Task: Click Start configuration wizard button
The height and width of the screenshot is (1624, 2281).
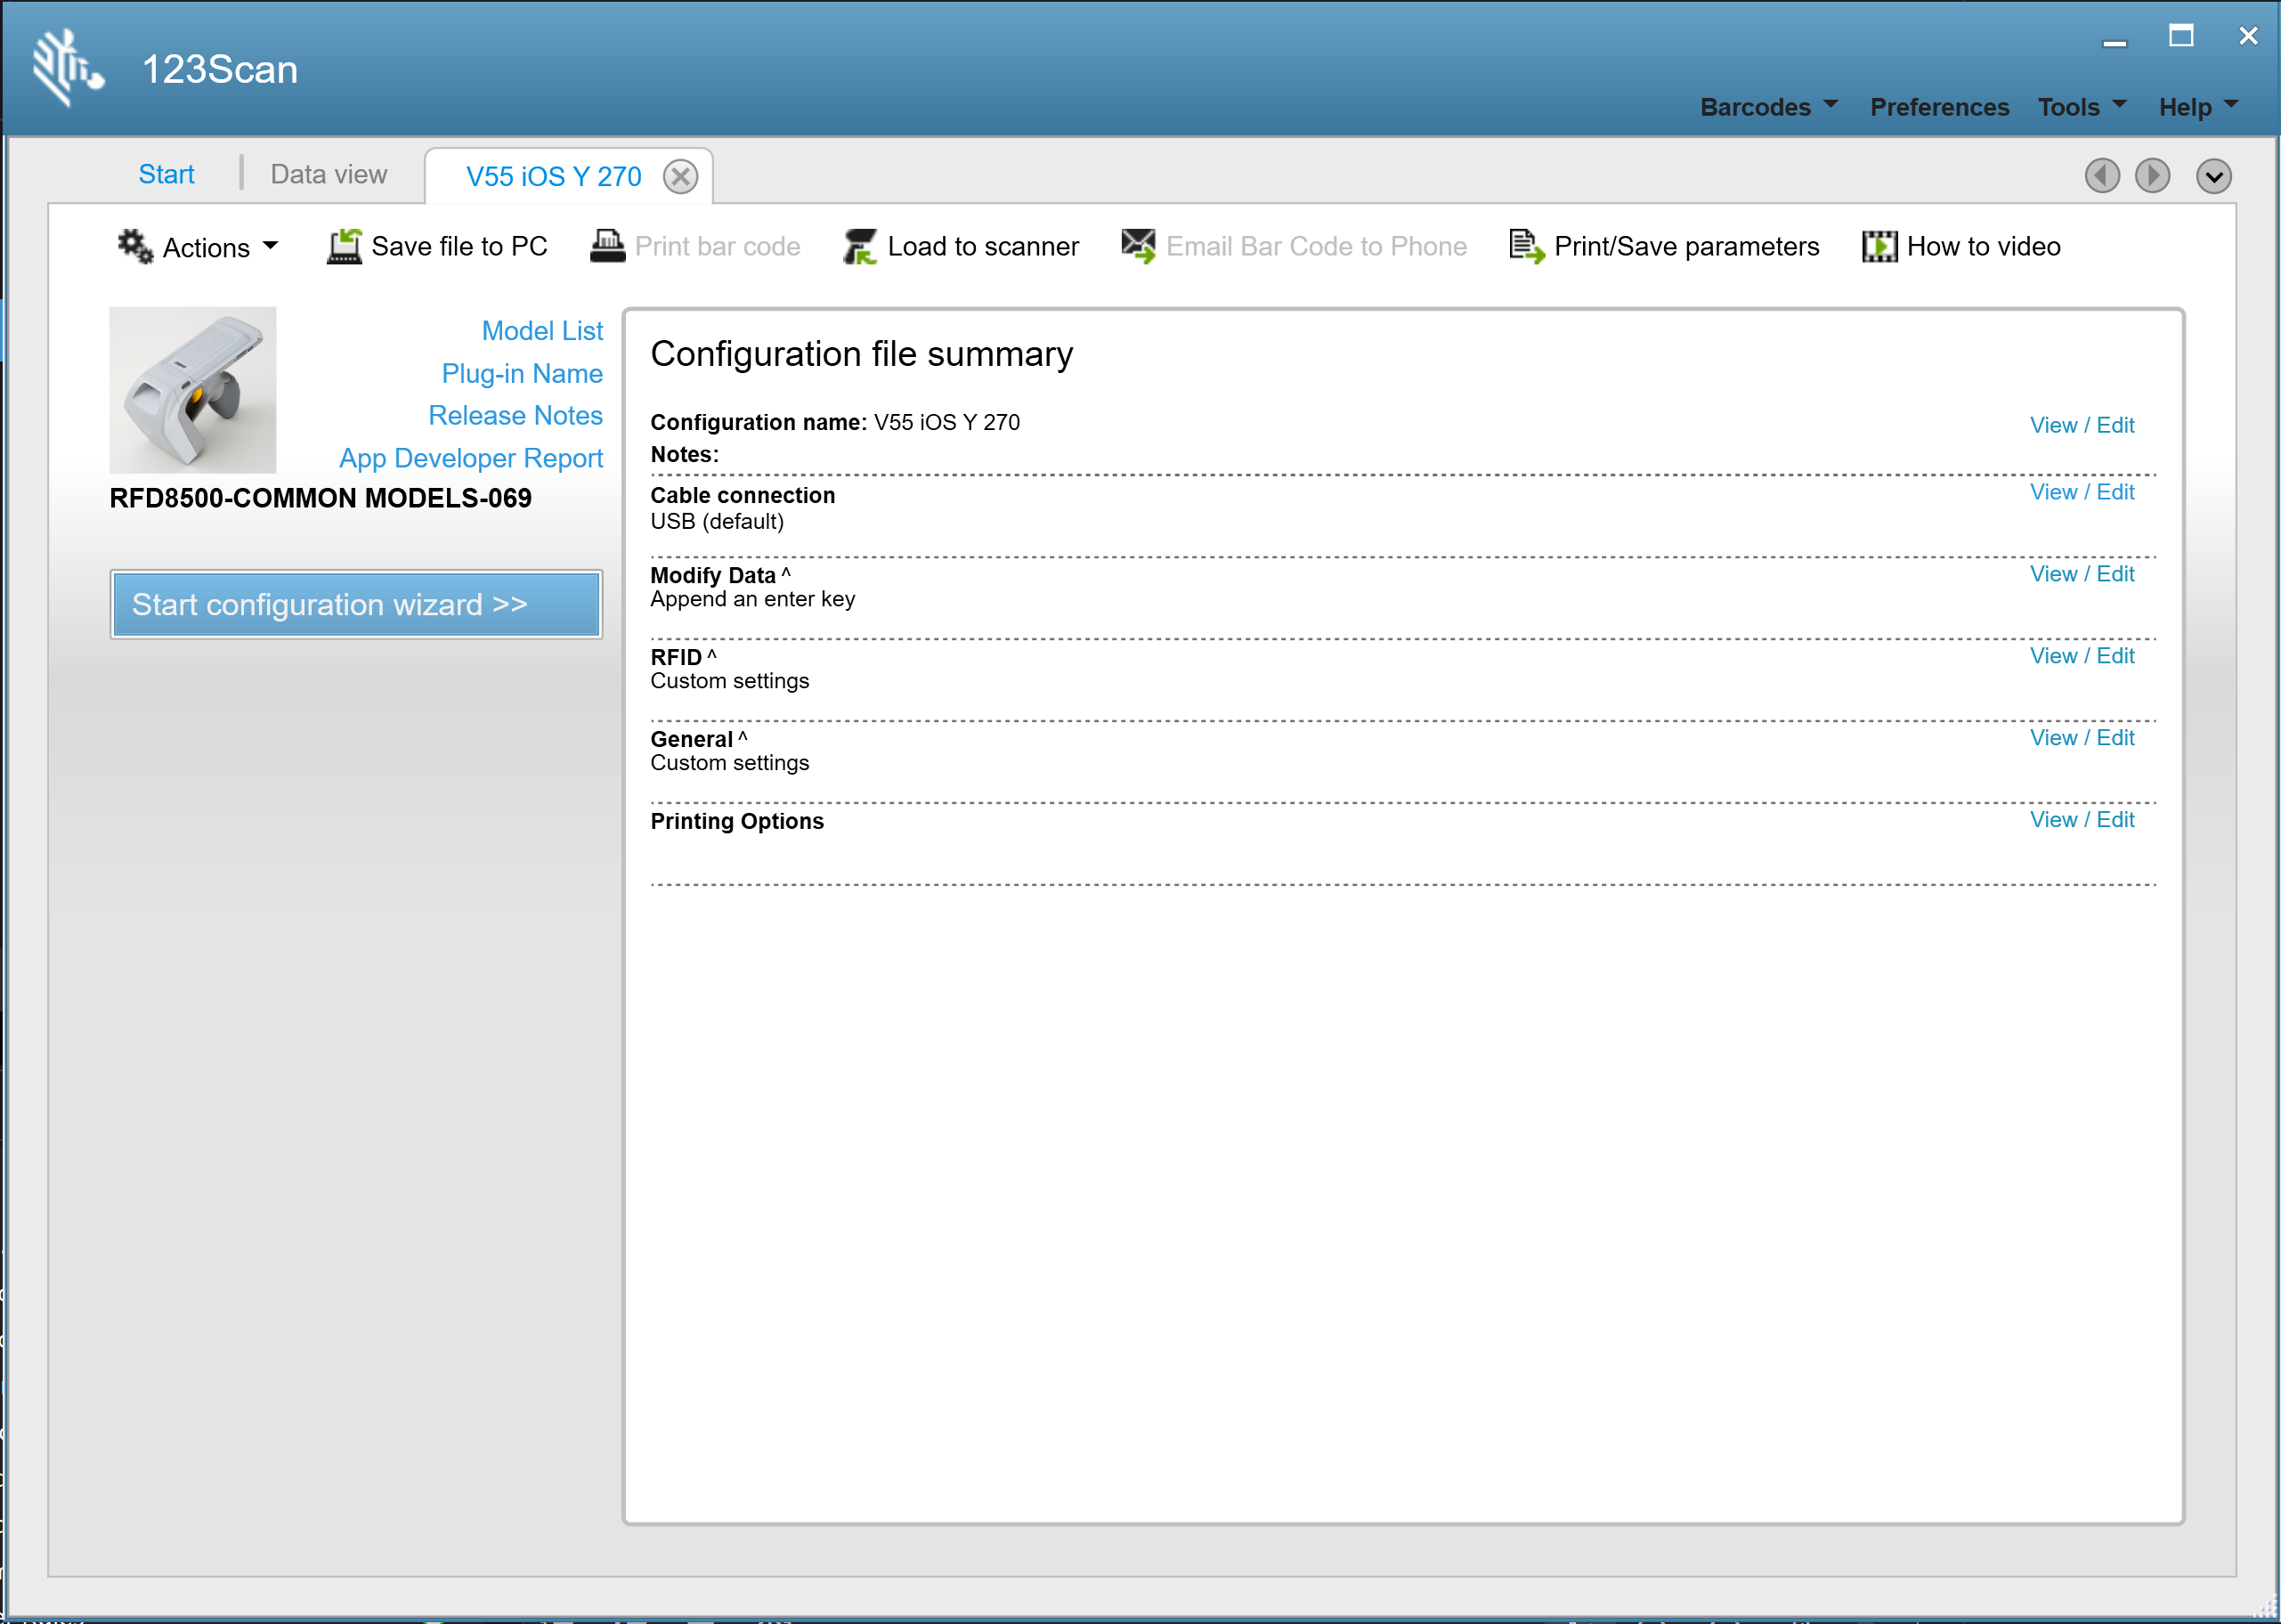Action: (356, 604)
